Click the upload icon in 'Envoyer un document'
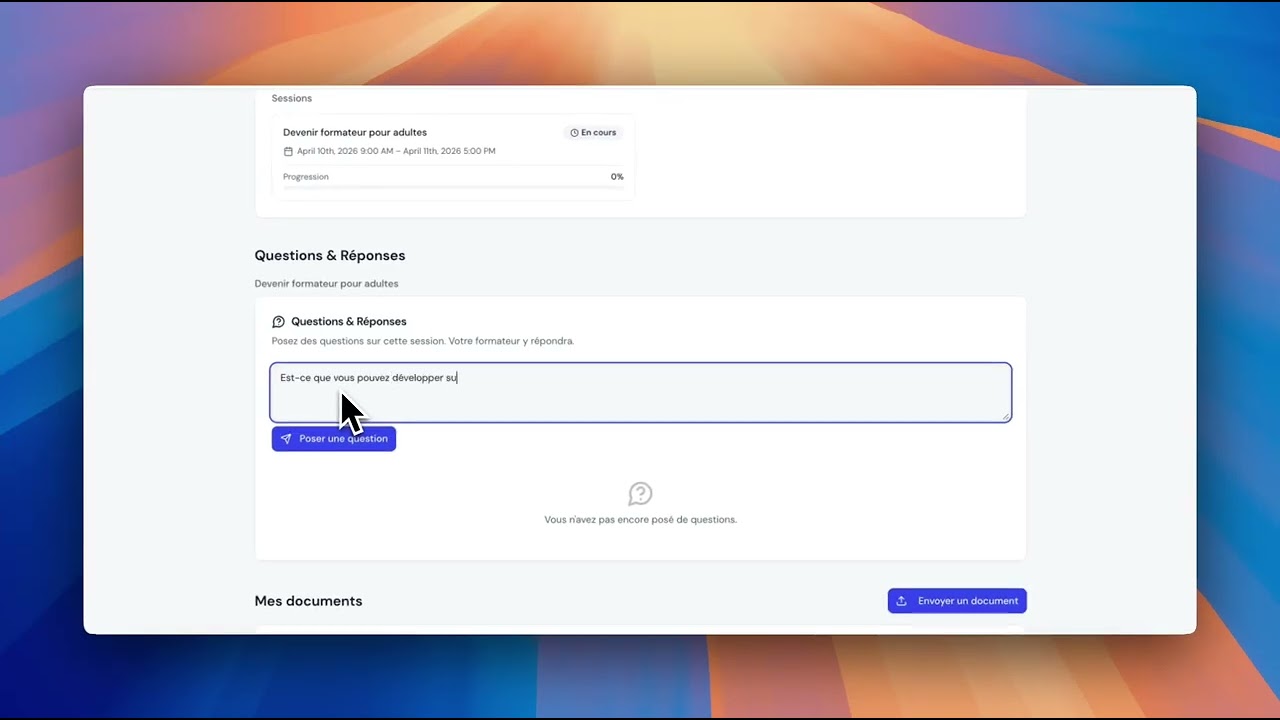Image resolution: width=1280 pixels, height=720 pixels. click(x=901, y=601)
